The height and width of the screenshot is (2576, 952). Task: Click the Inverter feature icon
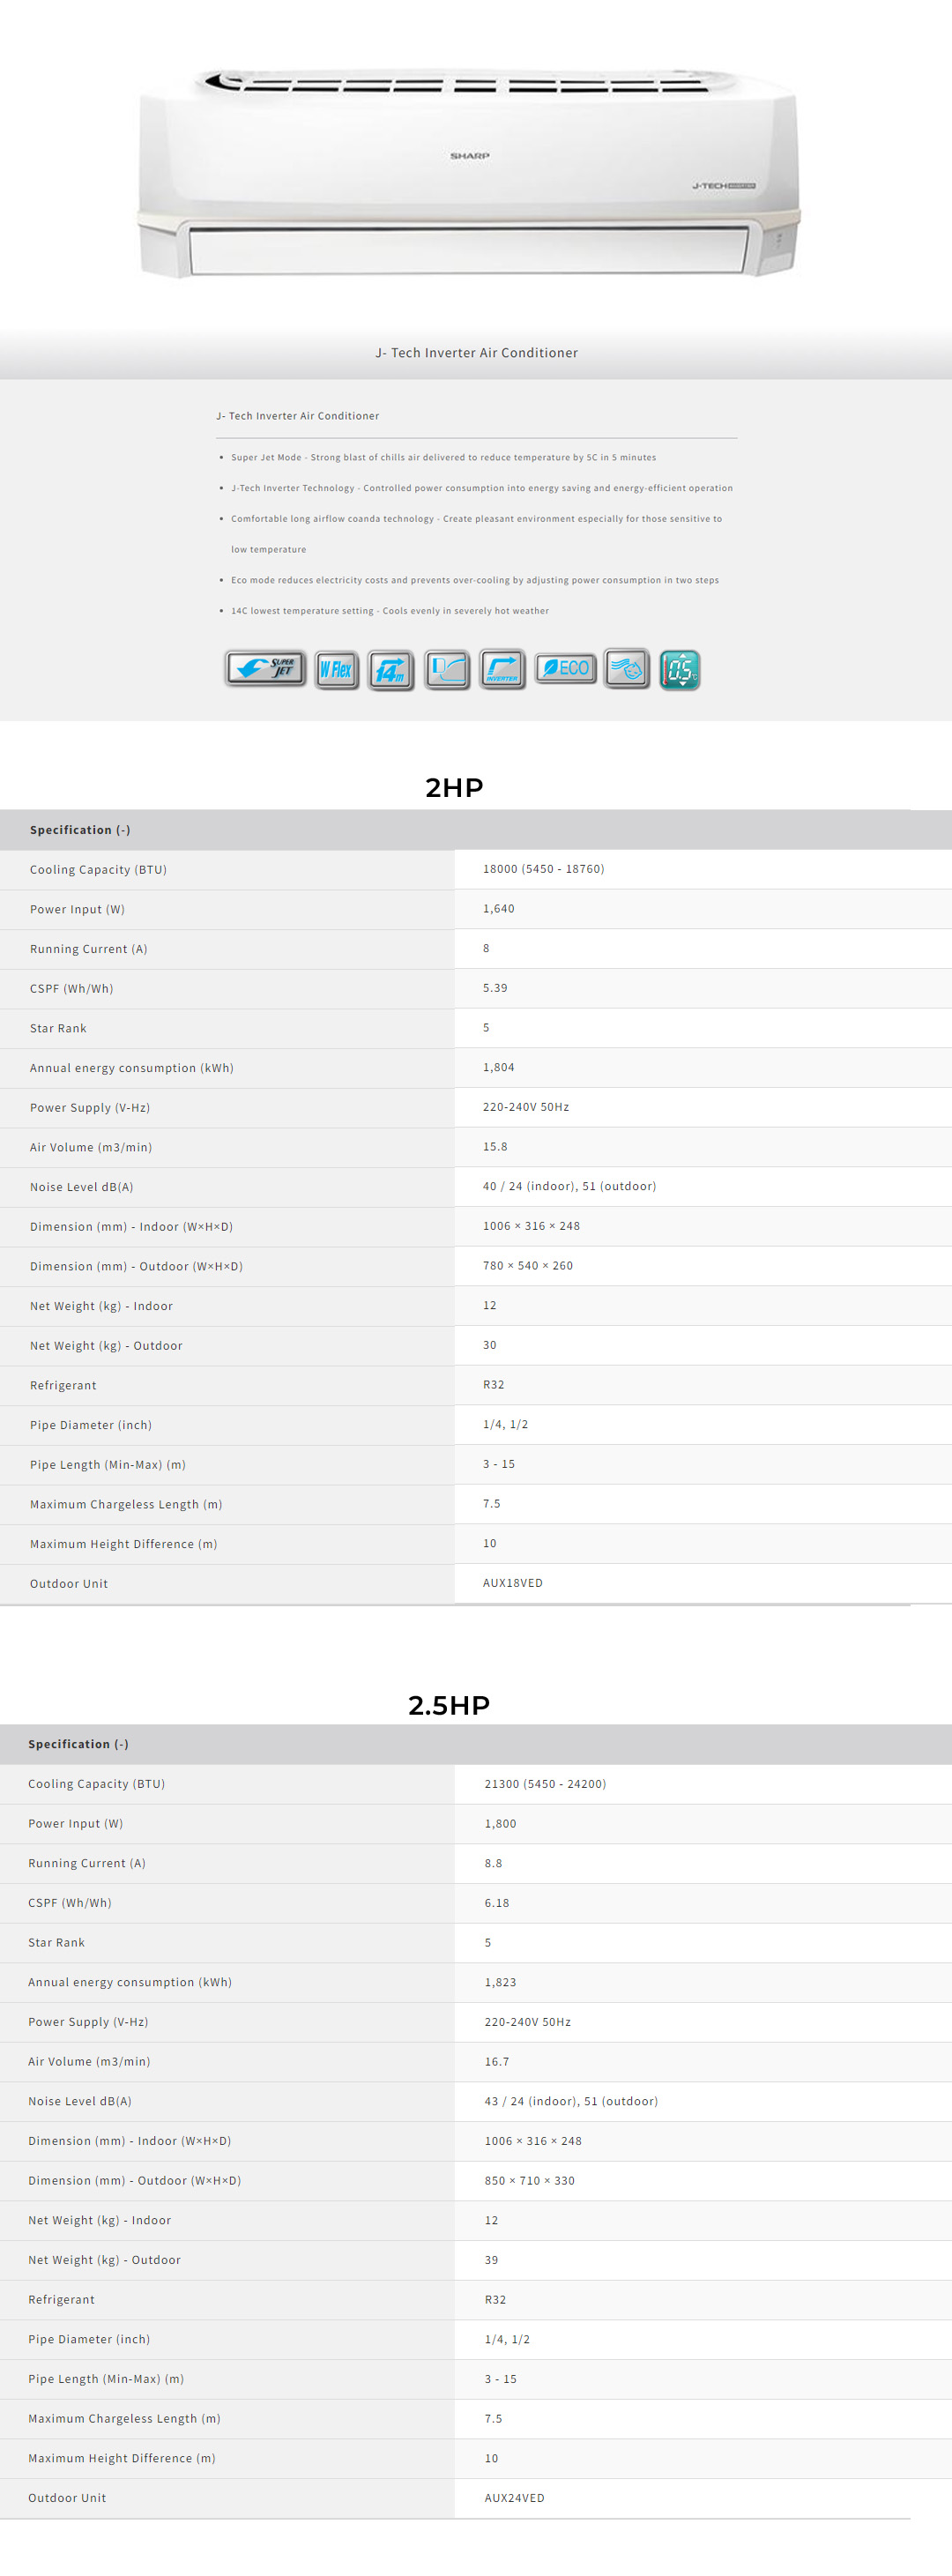502,669
